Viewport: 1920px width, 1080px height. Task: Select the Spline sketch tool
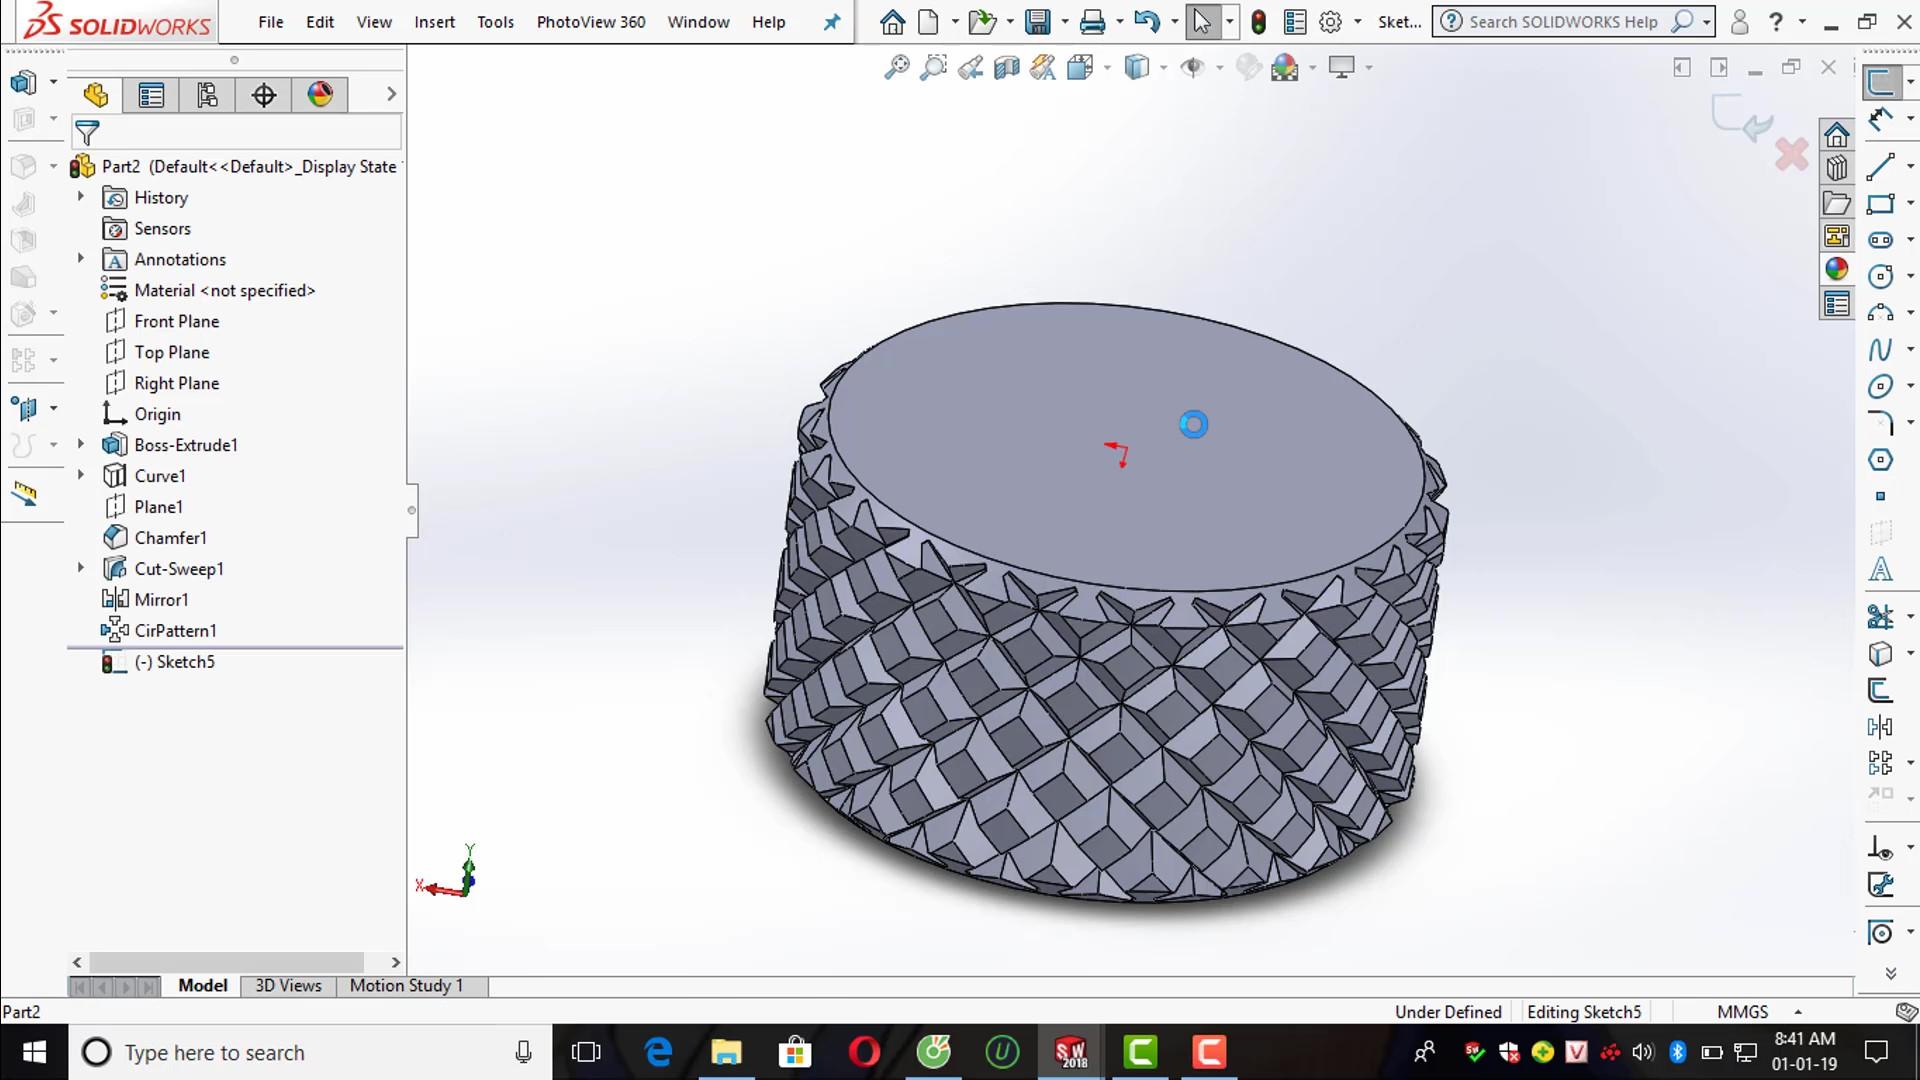click(x=1880, y=350)
